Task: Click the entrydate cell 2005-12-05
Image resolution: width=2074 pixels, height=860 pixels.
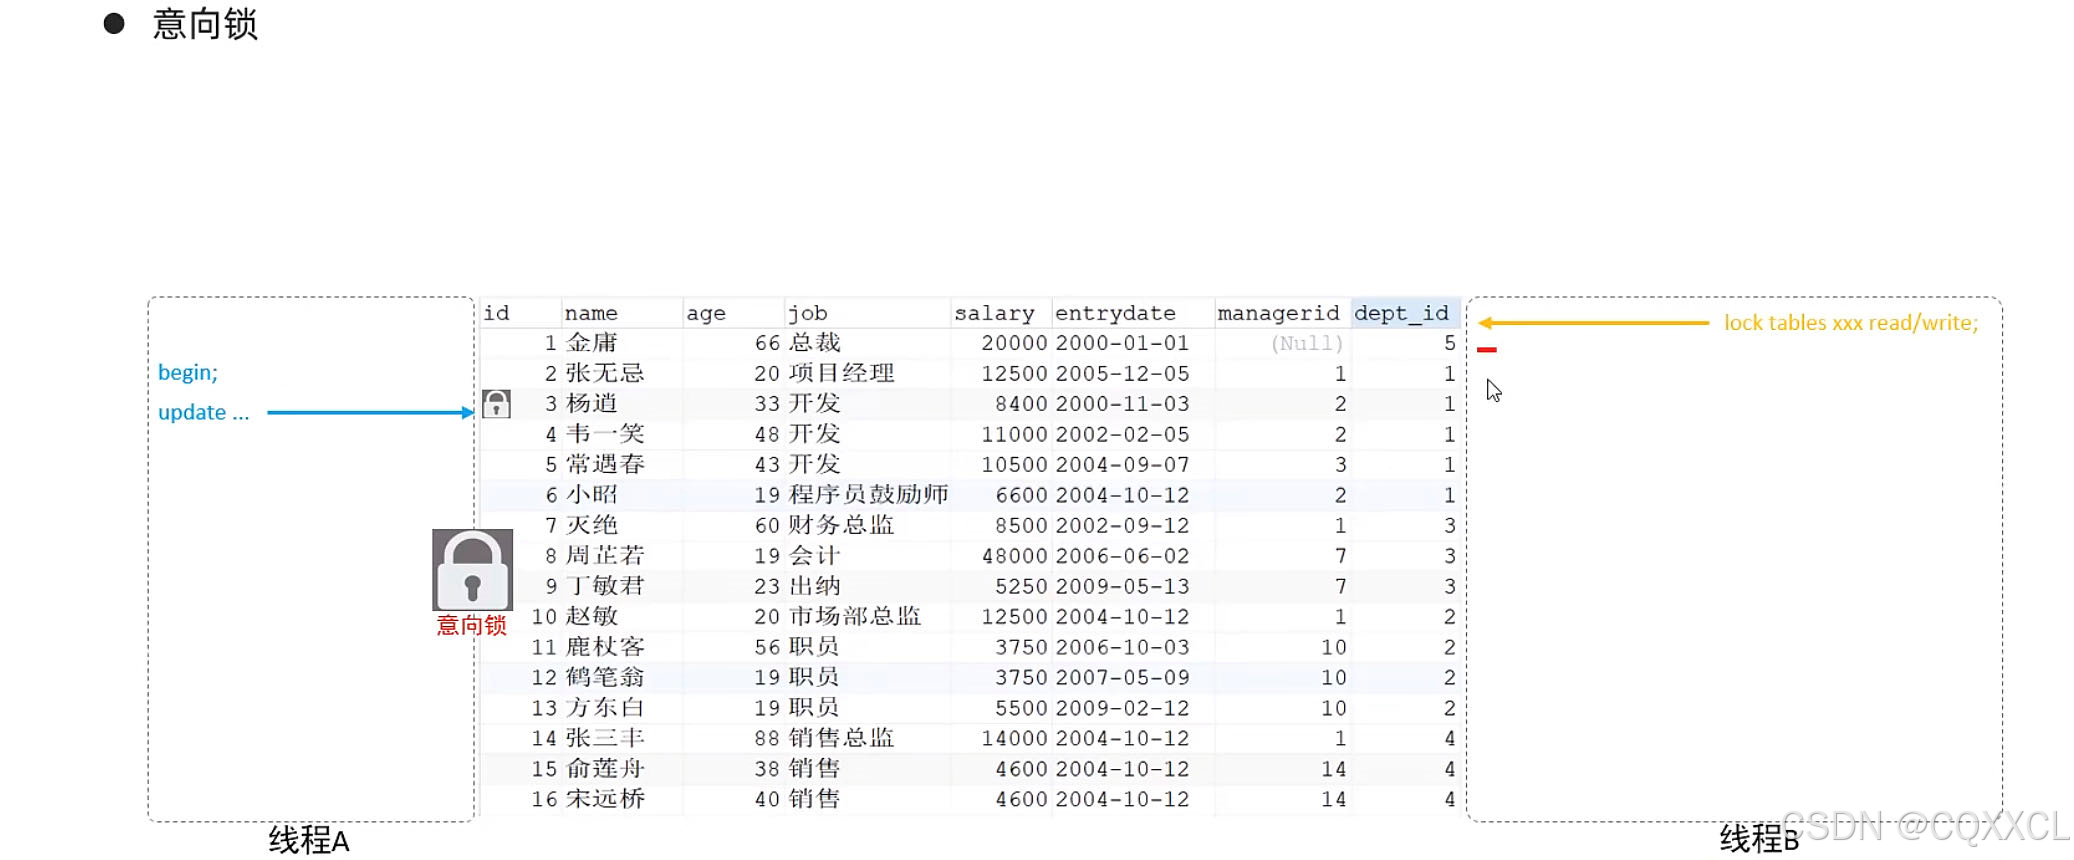Action: point(1122,373)
